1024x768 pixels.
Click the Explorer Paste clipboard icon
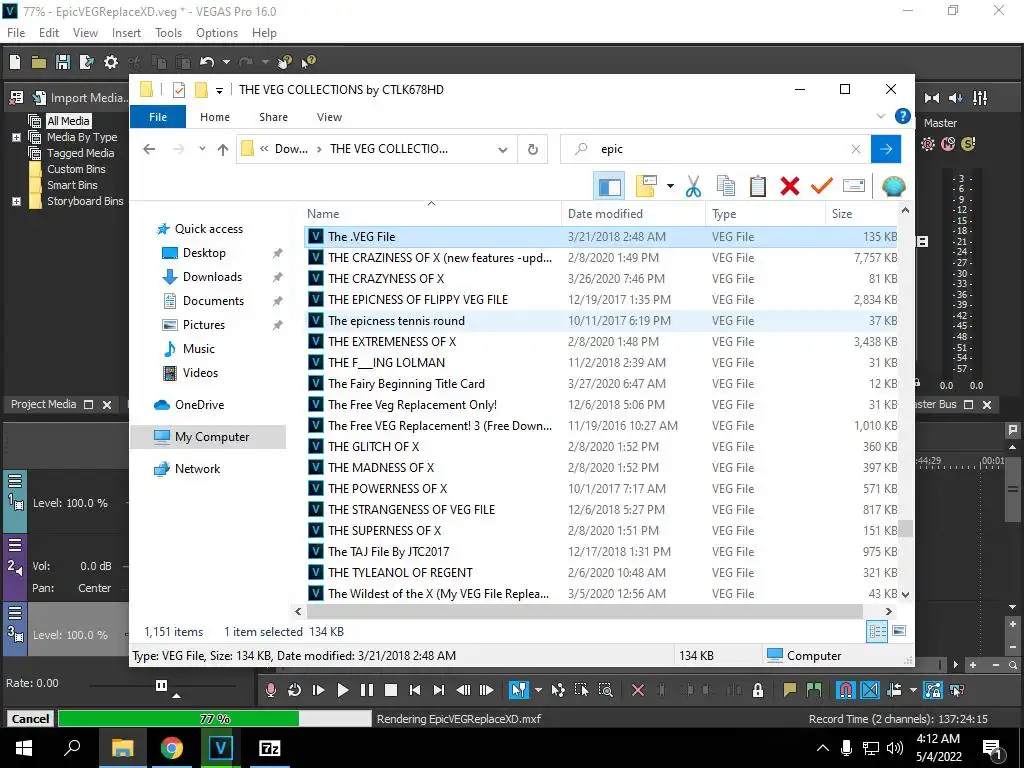click(x=758, y=187)
